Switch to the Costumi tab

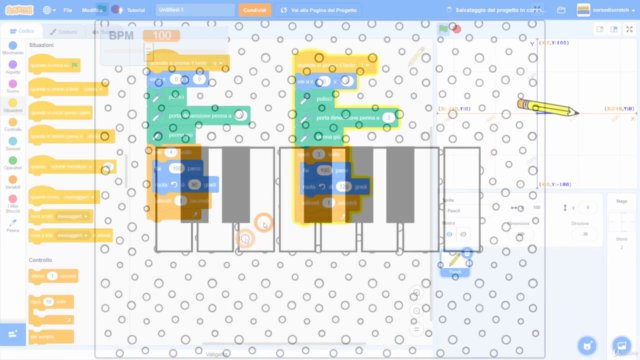pos(63,31)
